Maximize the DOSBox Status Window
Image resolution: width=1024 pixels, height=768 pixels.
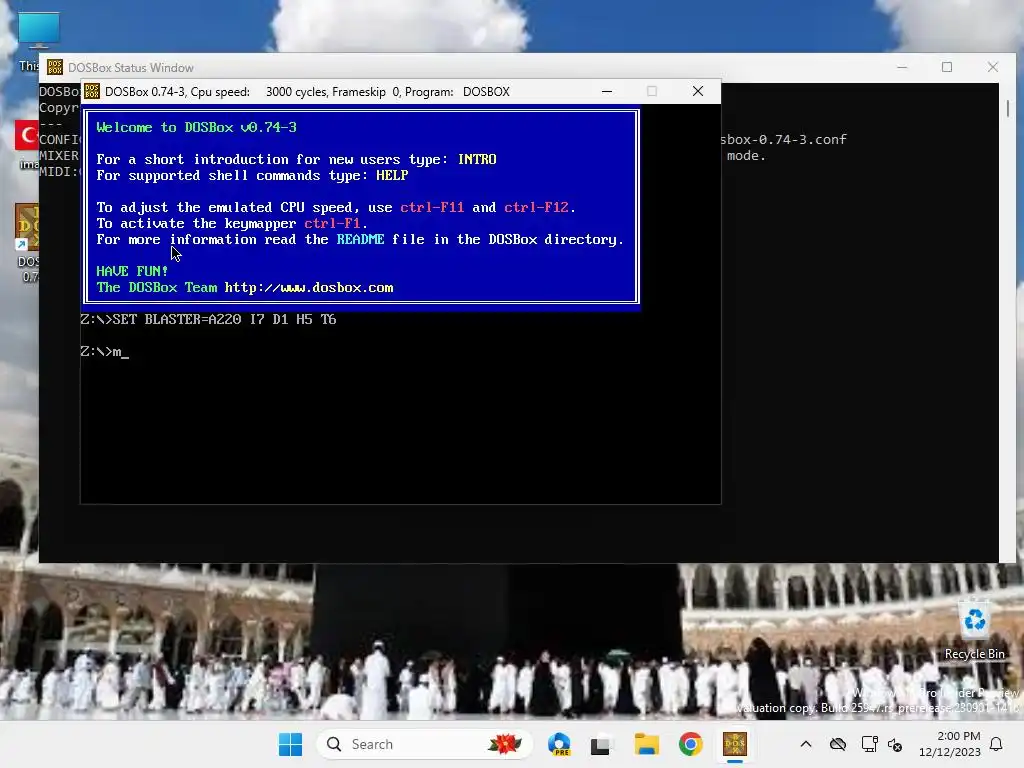(x=947, y=67)
